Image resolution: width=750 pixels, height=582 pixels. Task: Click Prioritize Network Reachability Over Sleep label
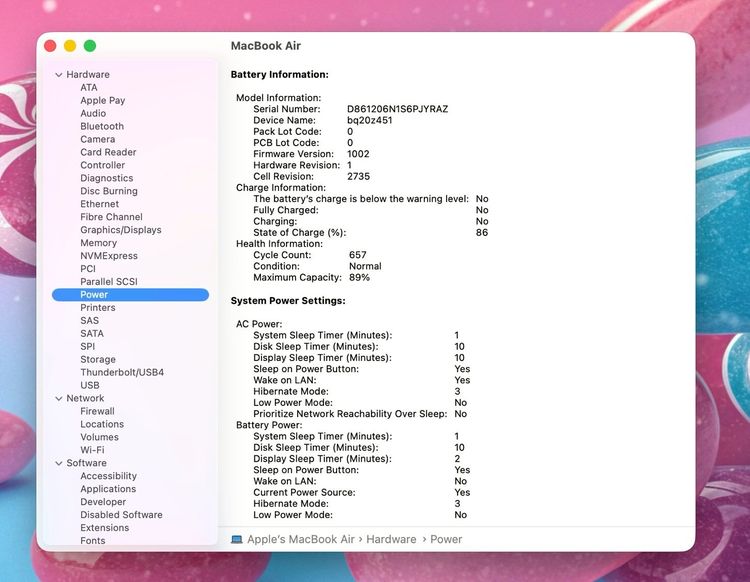tap(350, 414)
